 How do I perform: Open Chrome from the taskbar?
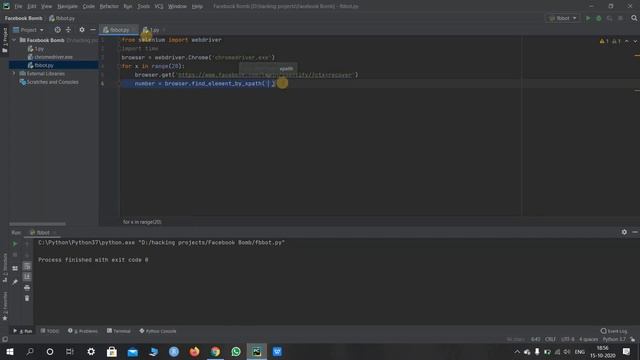[x=215, y=351]
